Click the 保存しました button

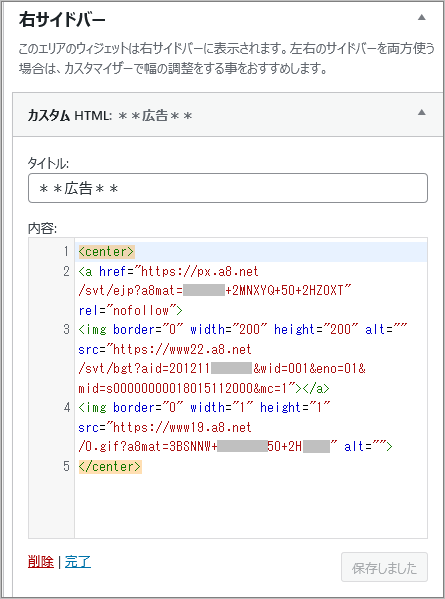pyautogui.click(x=384, y=567)
